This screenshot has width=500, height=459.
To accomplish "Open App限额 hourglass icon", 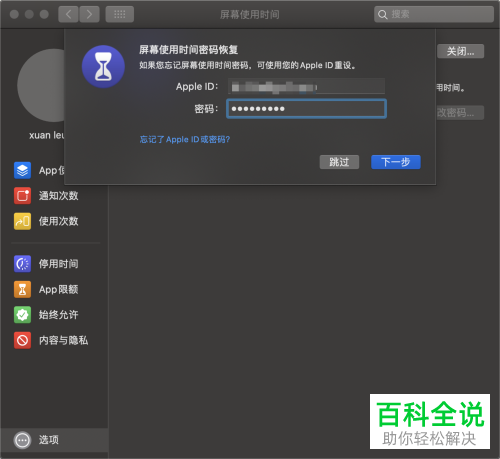I will click(x=22, y=289).
